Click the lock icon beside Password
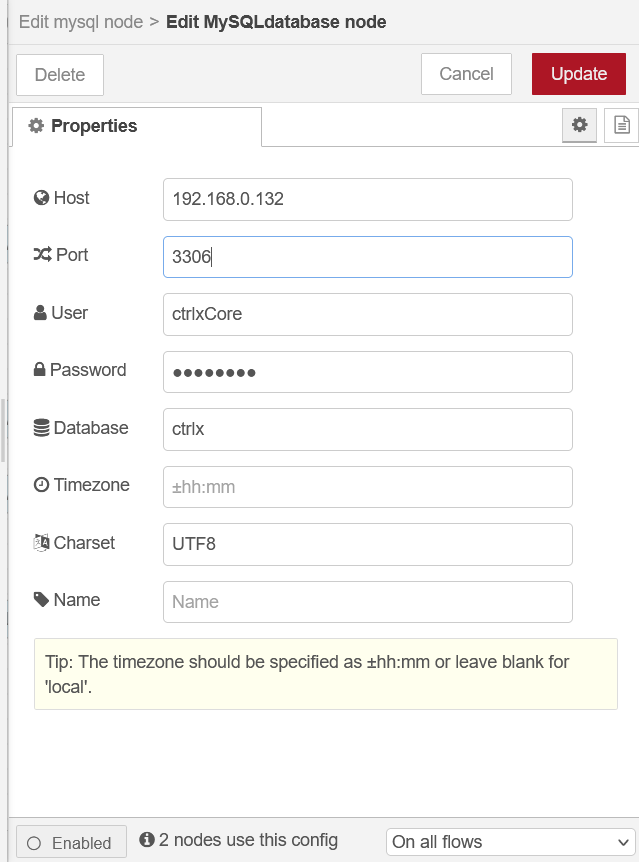This screenshot has height=862, width=639. point(40,370)
